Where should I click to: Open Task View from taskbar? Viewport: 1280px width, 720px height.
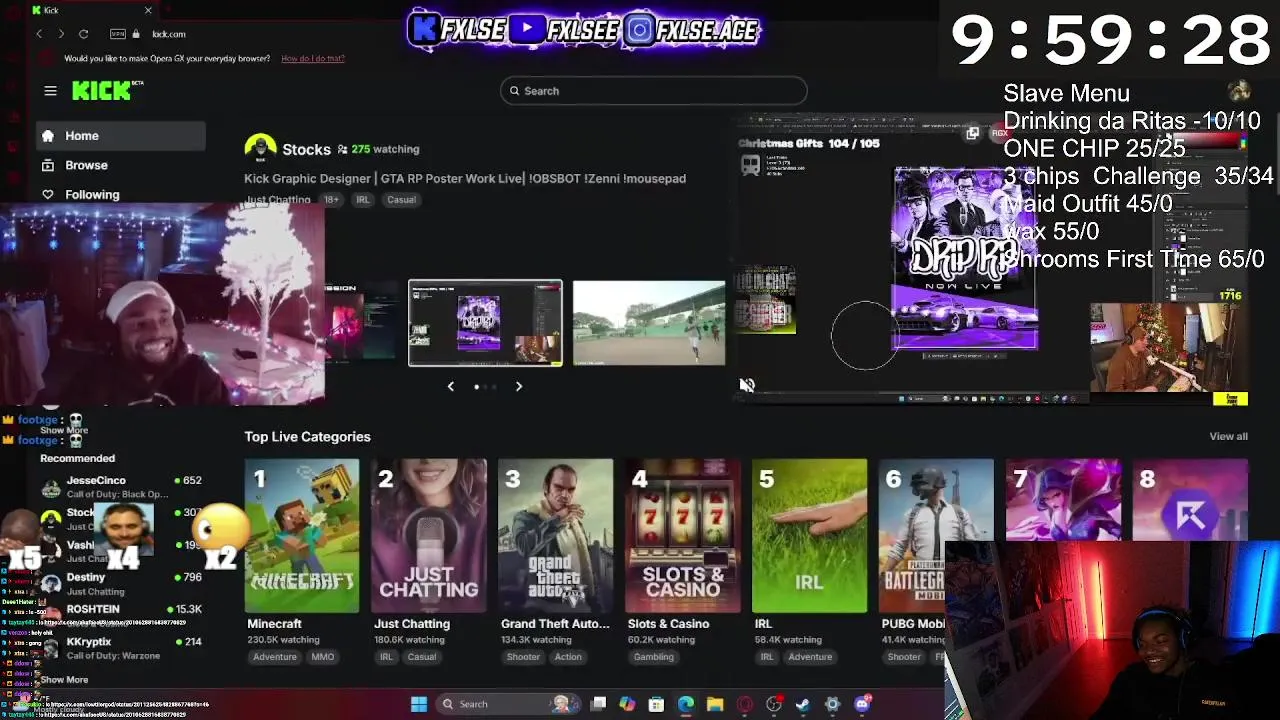pyautogui.click(x=598, y=704)
